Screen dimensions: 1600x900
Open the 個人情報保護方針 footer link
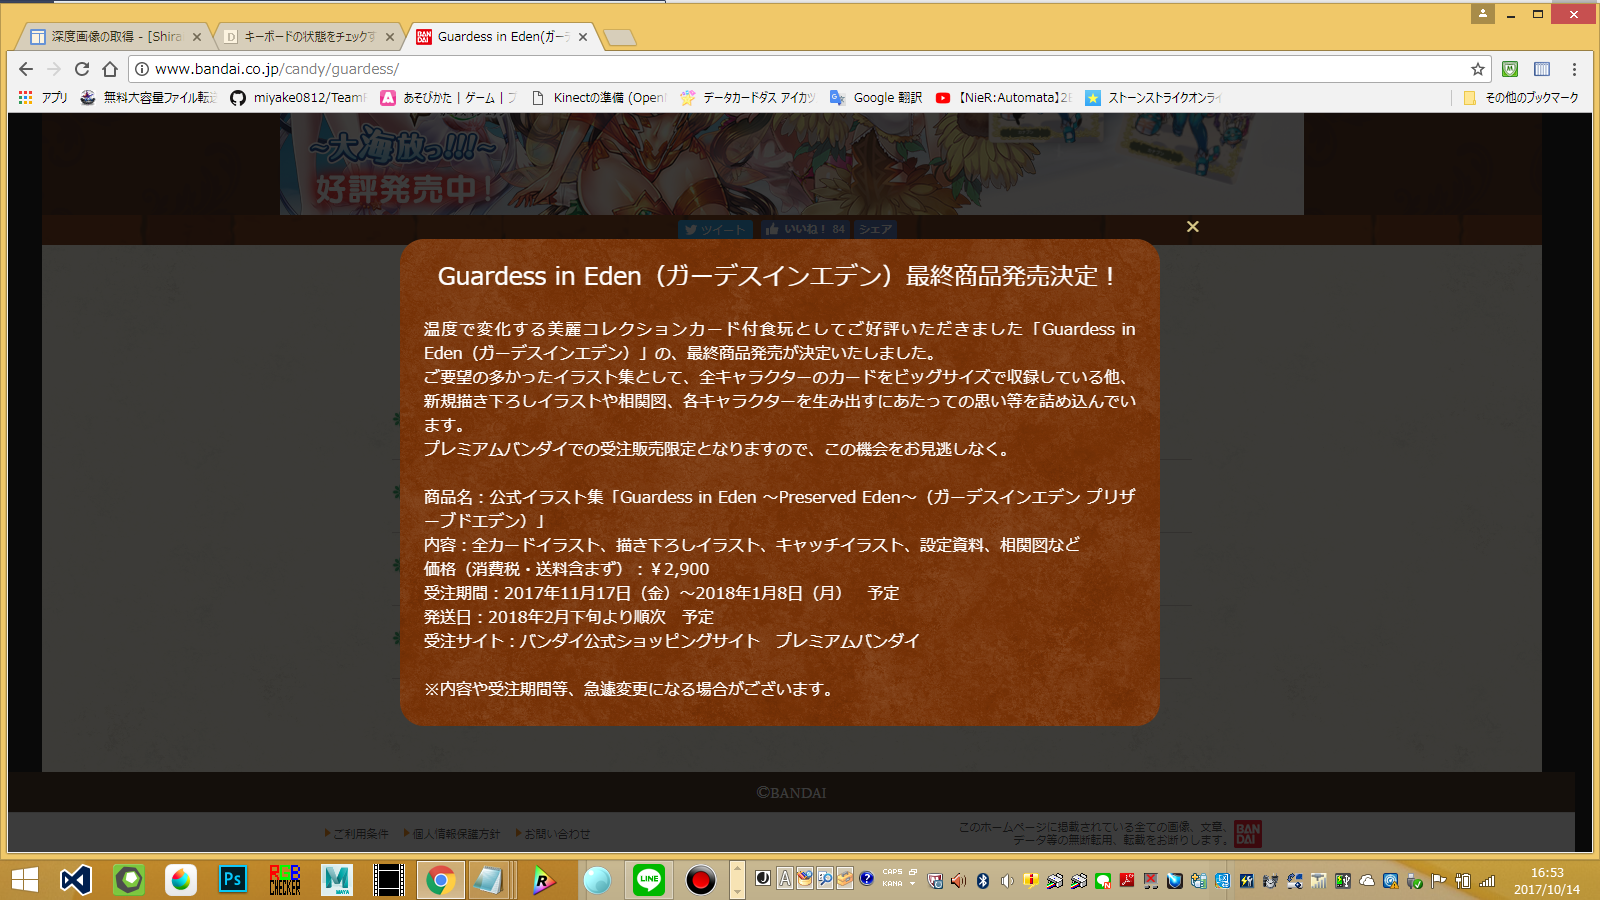[452, 833]
